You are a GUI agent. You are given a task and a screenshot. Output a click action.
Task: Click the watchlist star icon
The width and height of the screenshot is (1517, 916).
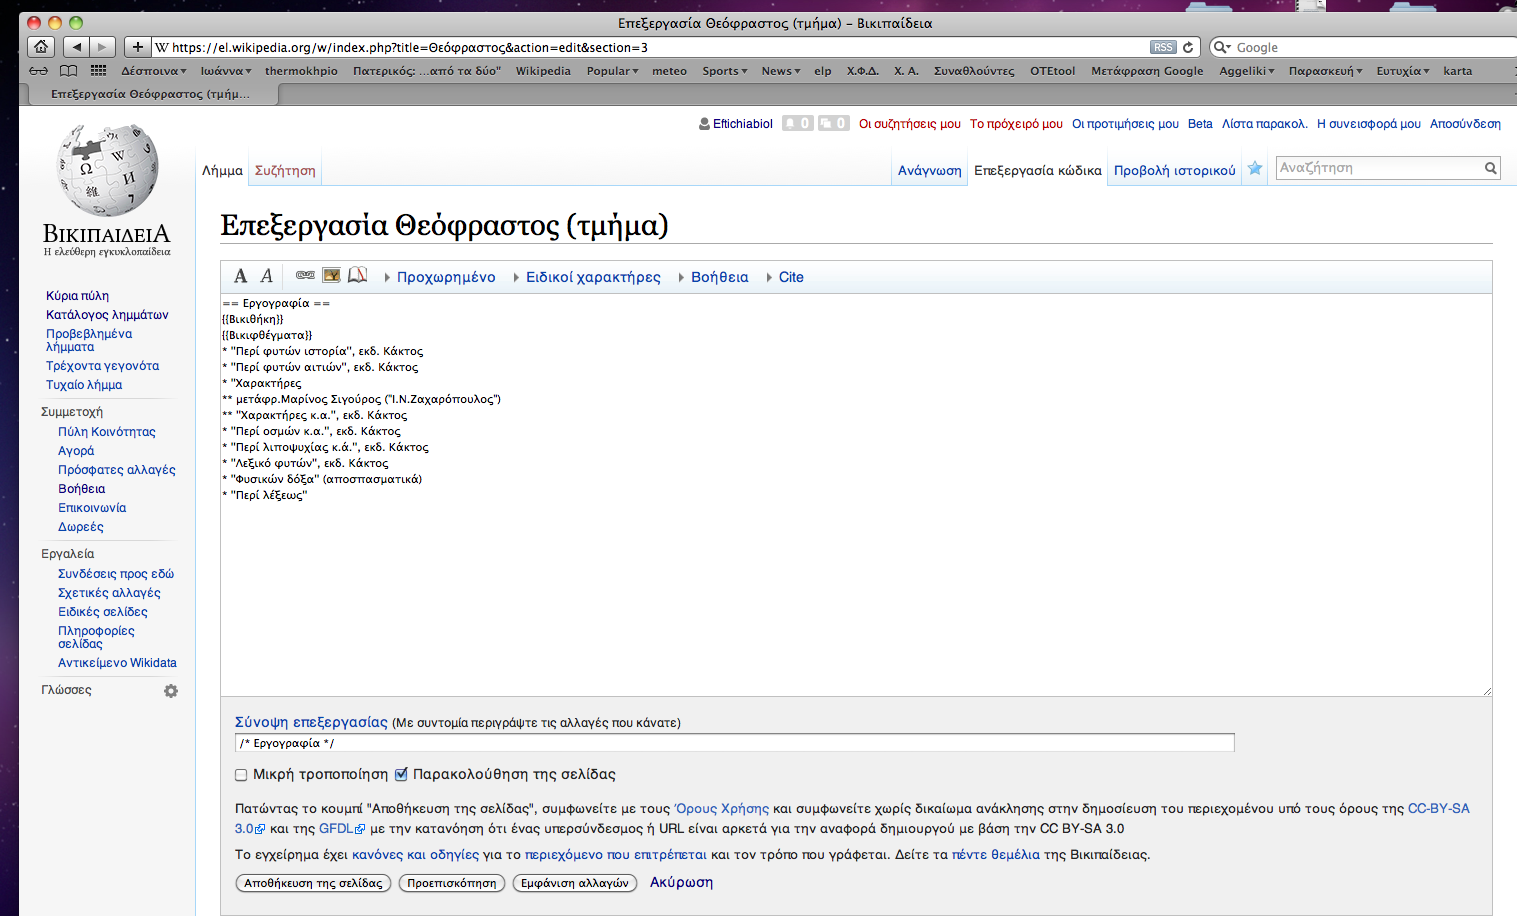click(x=1255, y=169)
